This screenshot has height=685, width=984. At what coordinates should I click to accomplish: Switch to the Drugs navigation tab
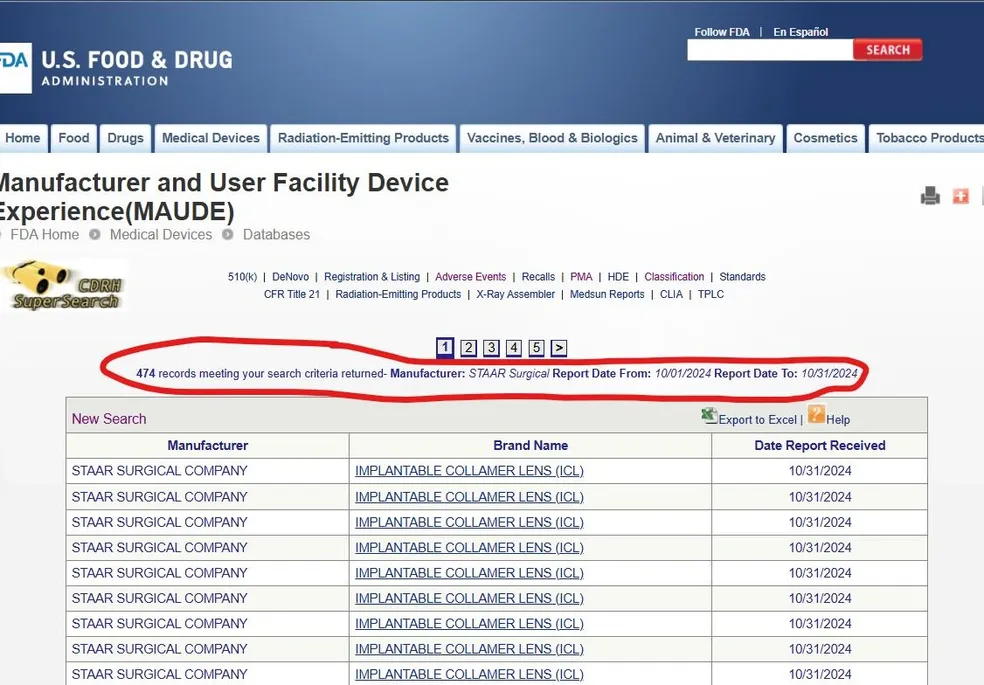point(125,138)
